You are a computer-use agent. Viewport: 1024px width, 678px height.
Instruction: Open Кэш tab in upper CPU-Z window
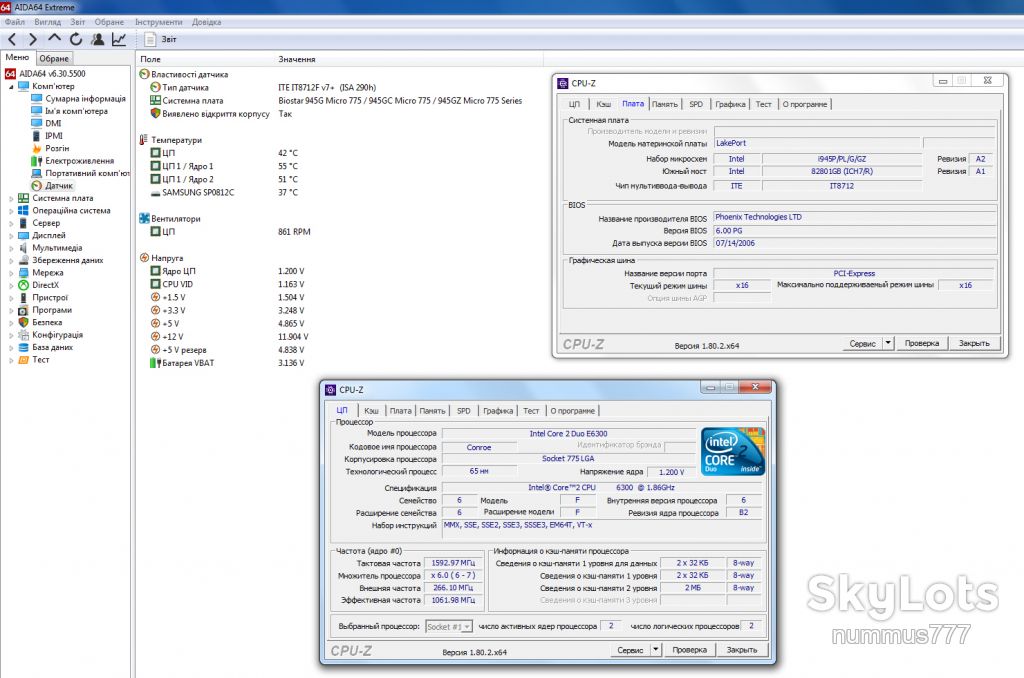click(x=603, y=104)
